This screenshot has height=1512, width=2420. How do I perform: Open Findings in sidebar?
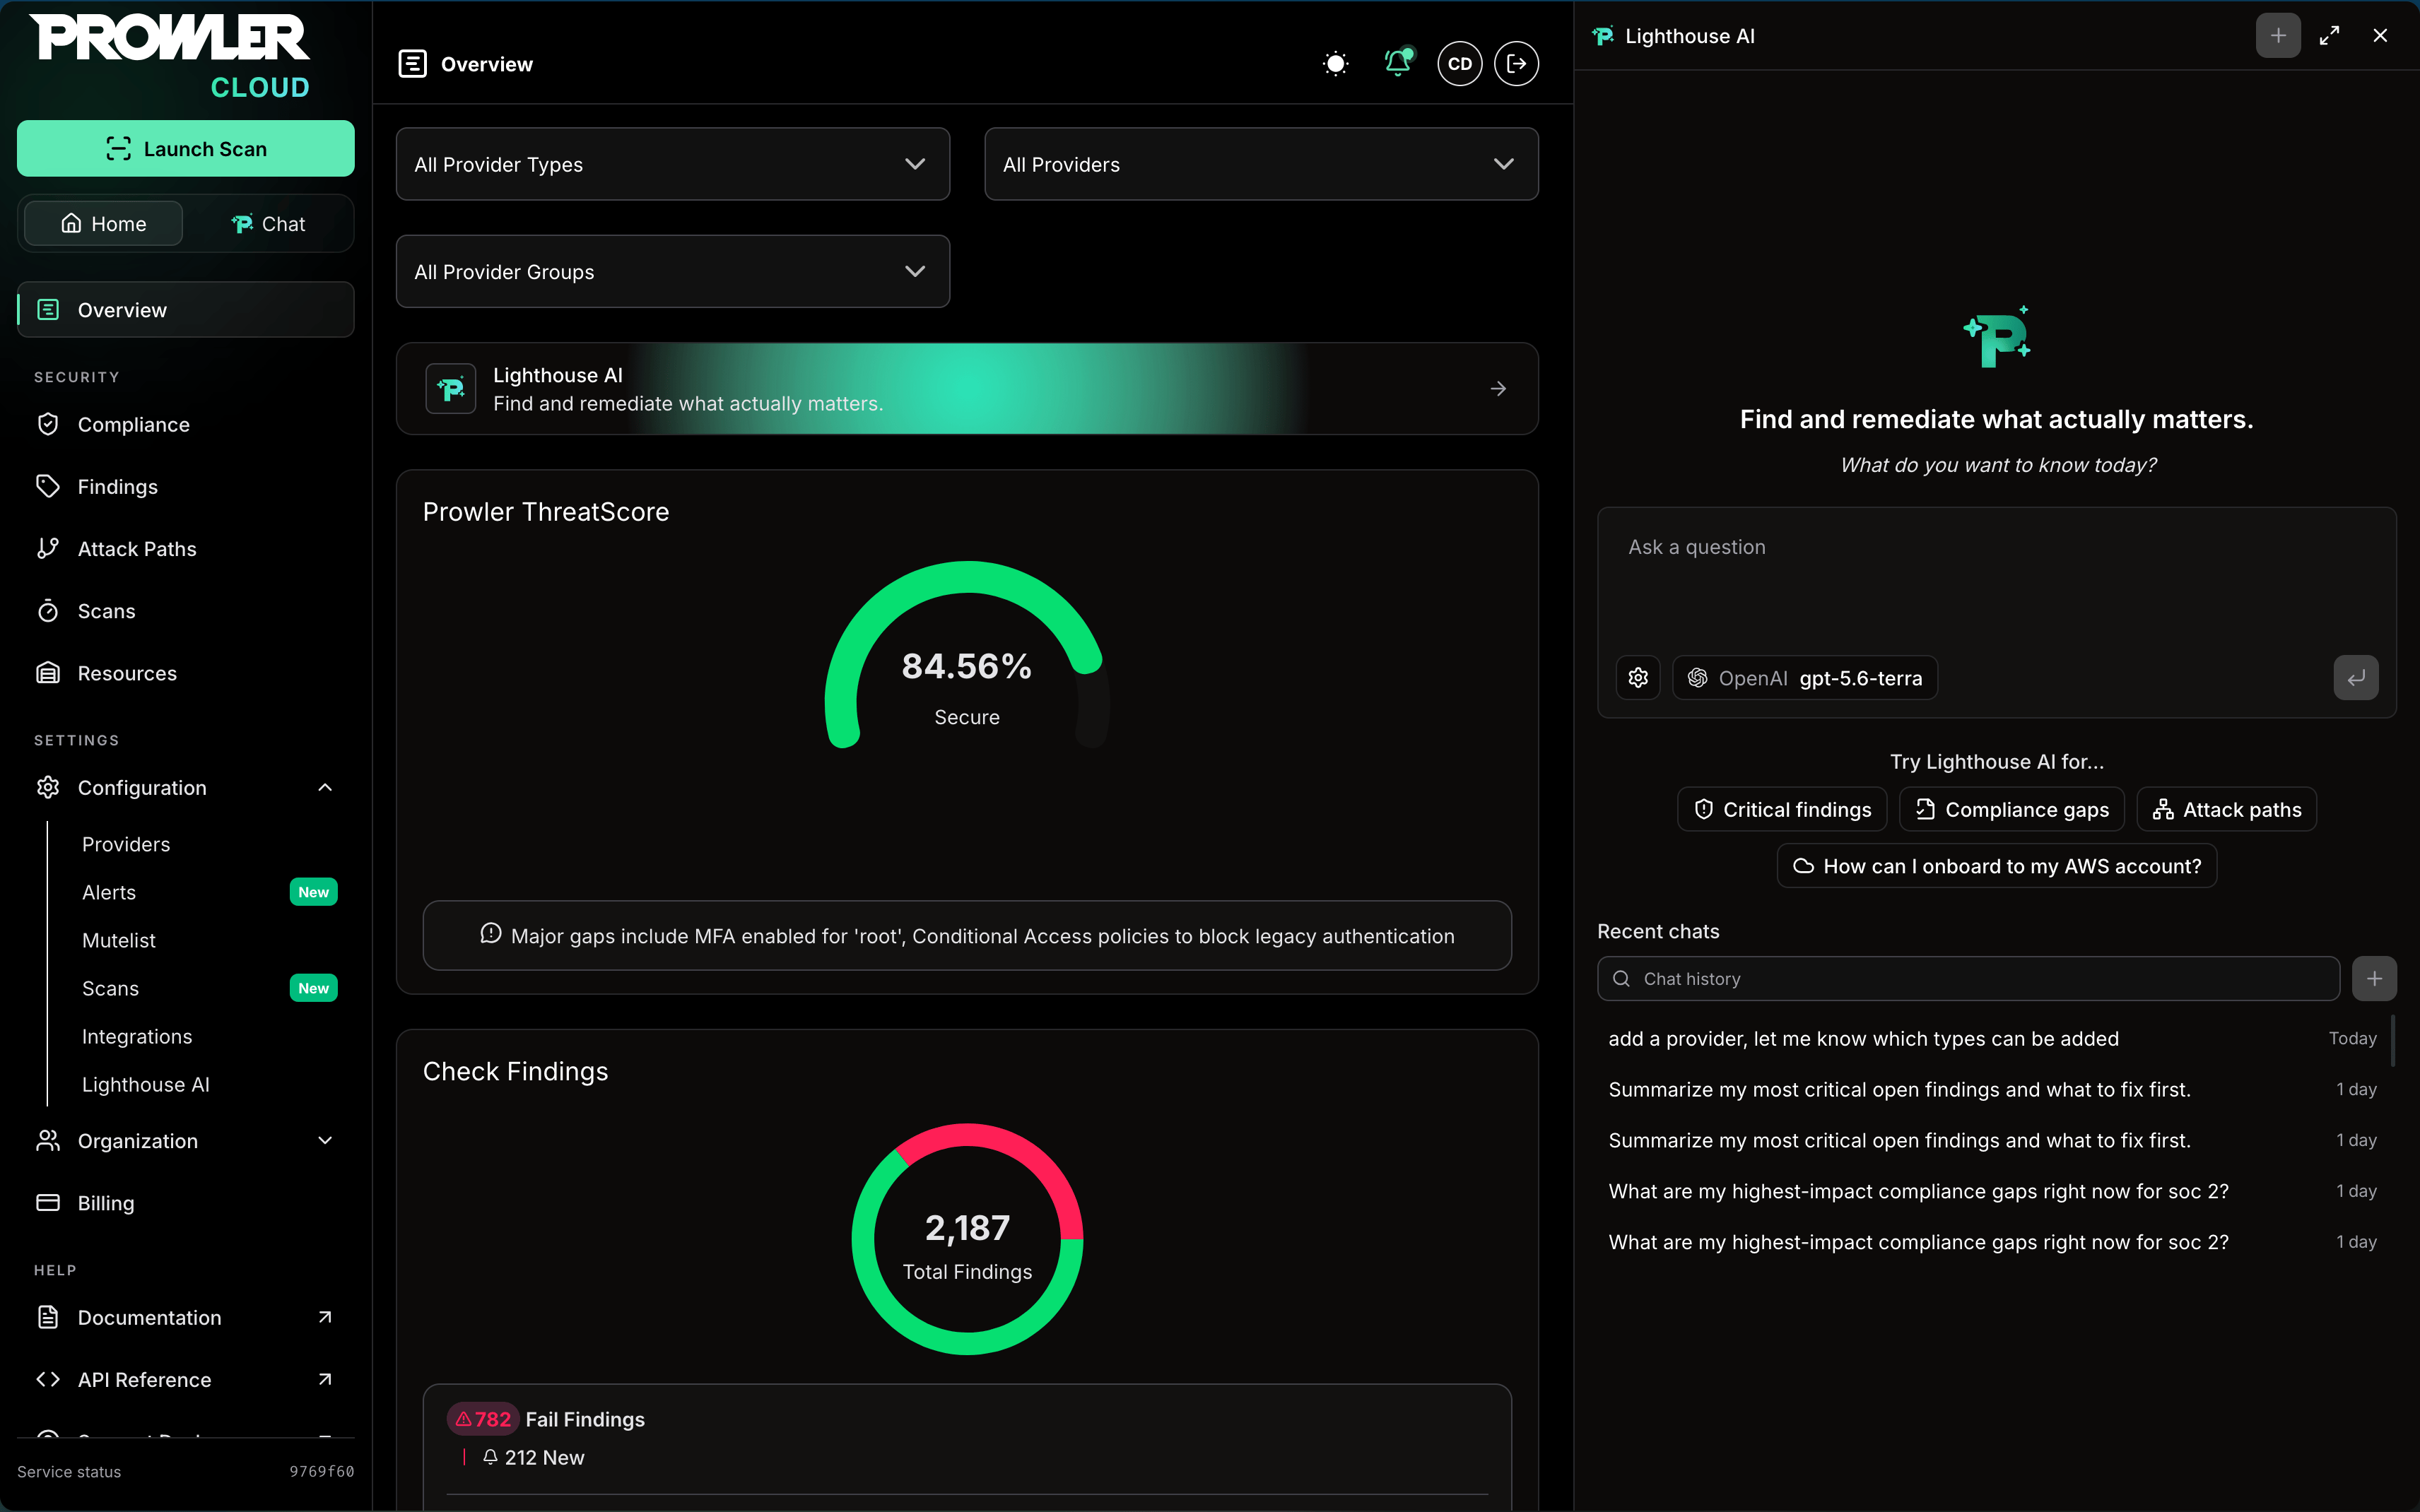(186, 487)
